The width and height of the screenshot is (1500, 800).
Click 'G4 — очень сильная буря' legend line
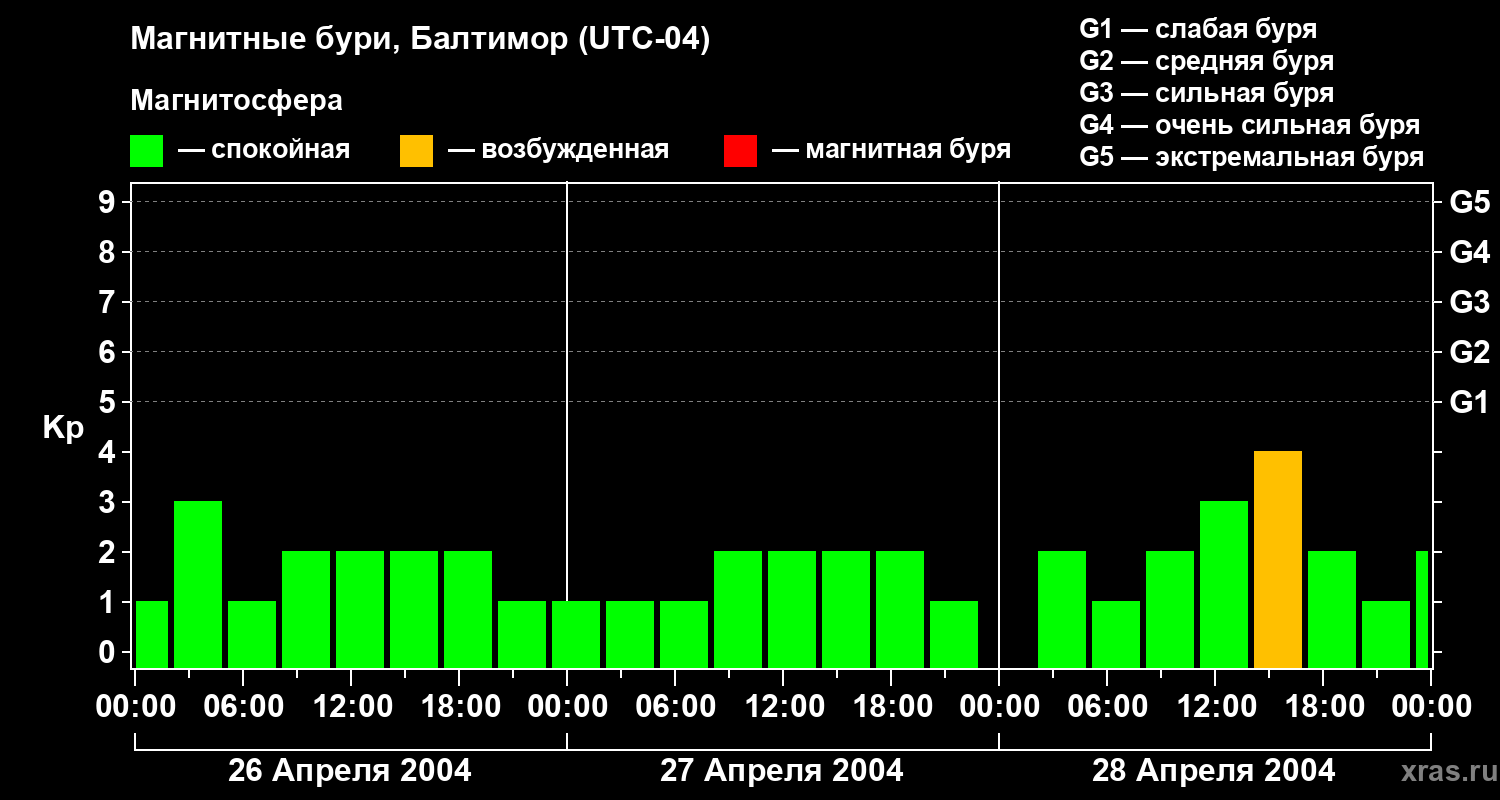point(1250,125)
